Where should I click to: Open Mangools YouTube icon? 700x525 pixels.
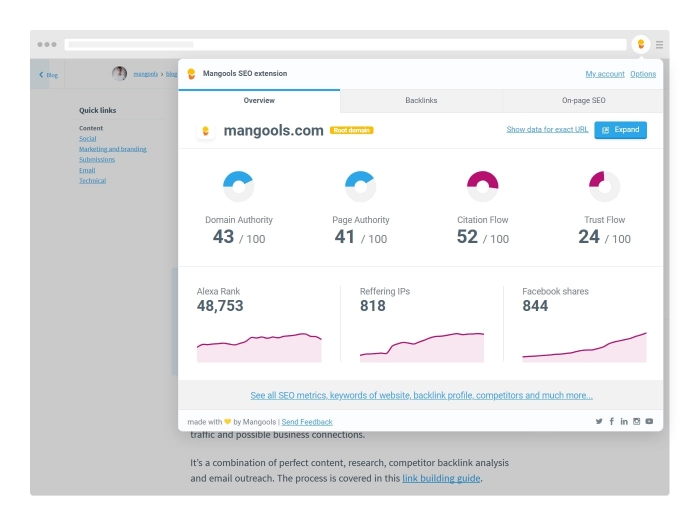click(649, 421)
